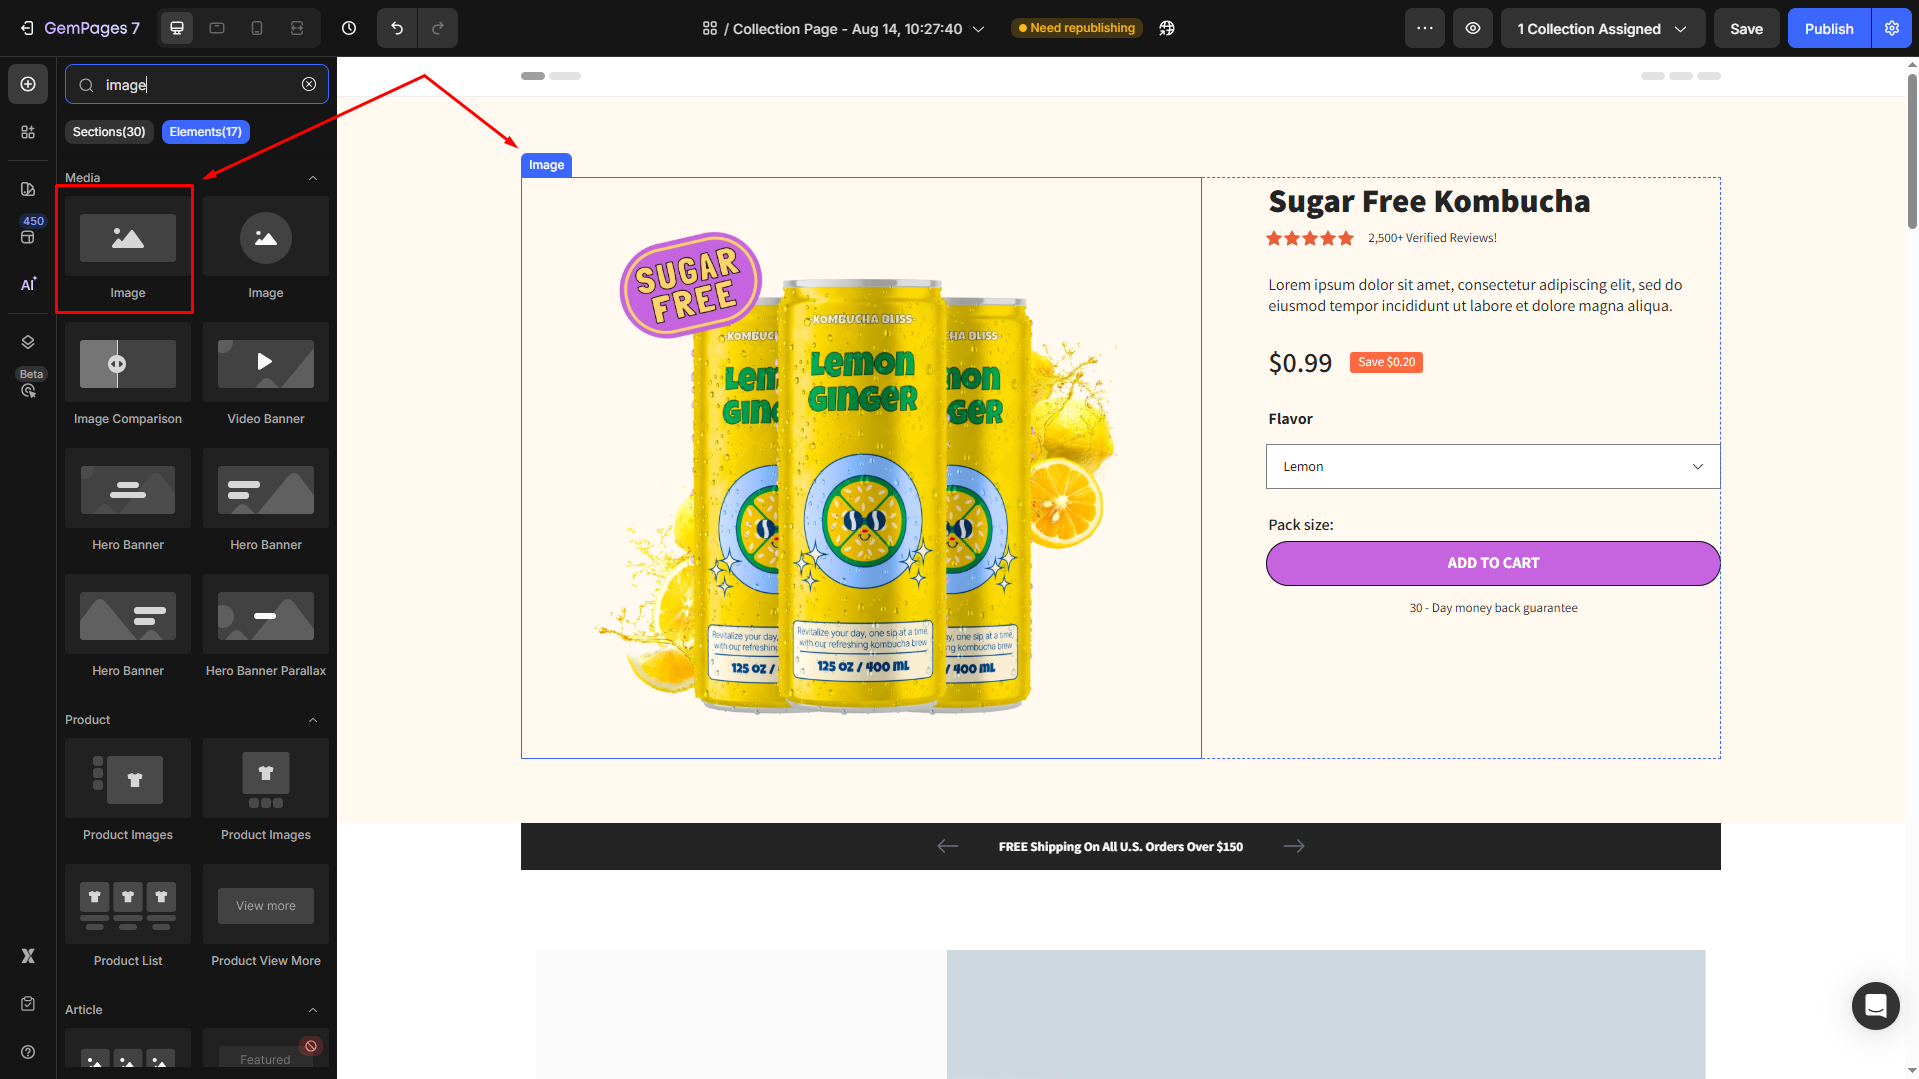Click the ADD TO CART button
The image size is (1919, 1079).
point(1493,563)
